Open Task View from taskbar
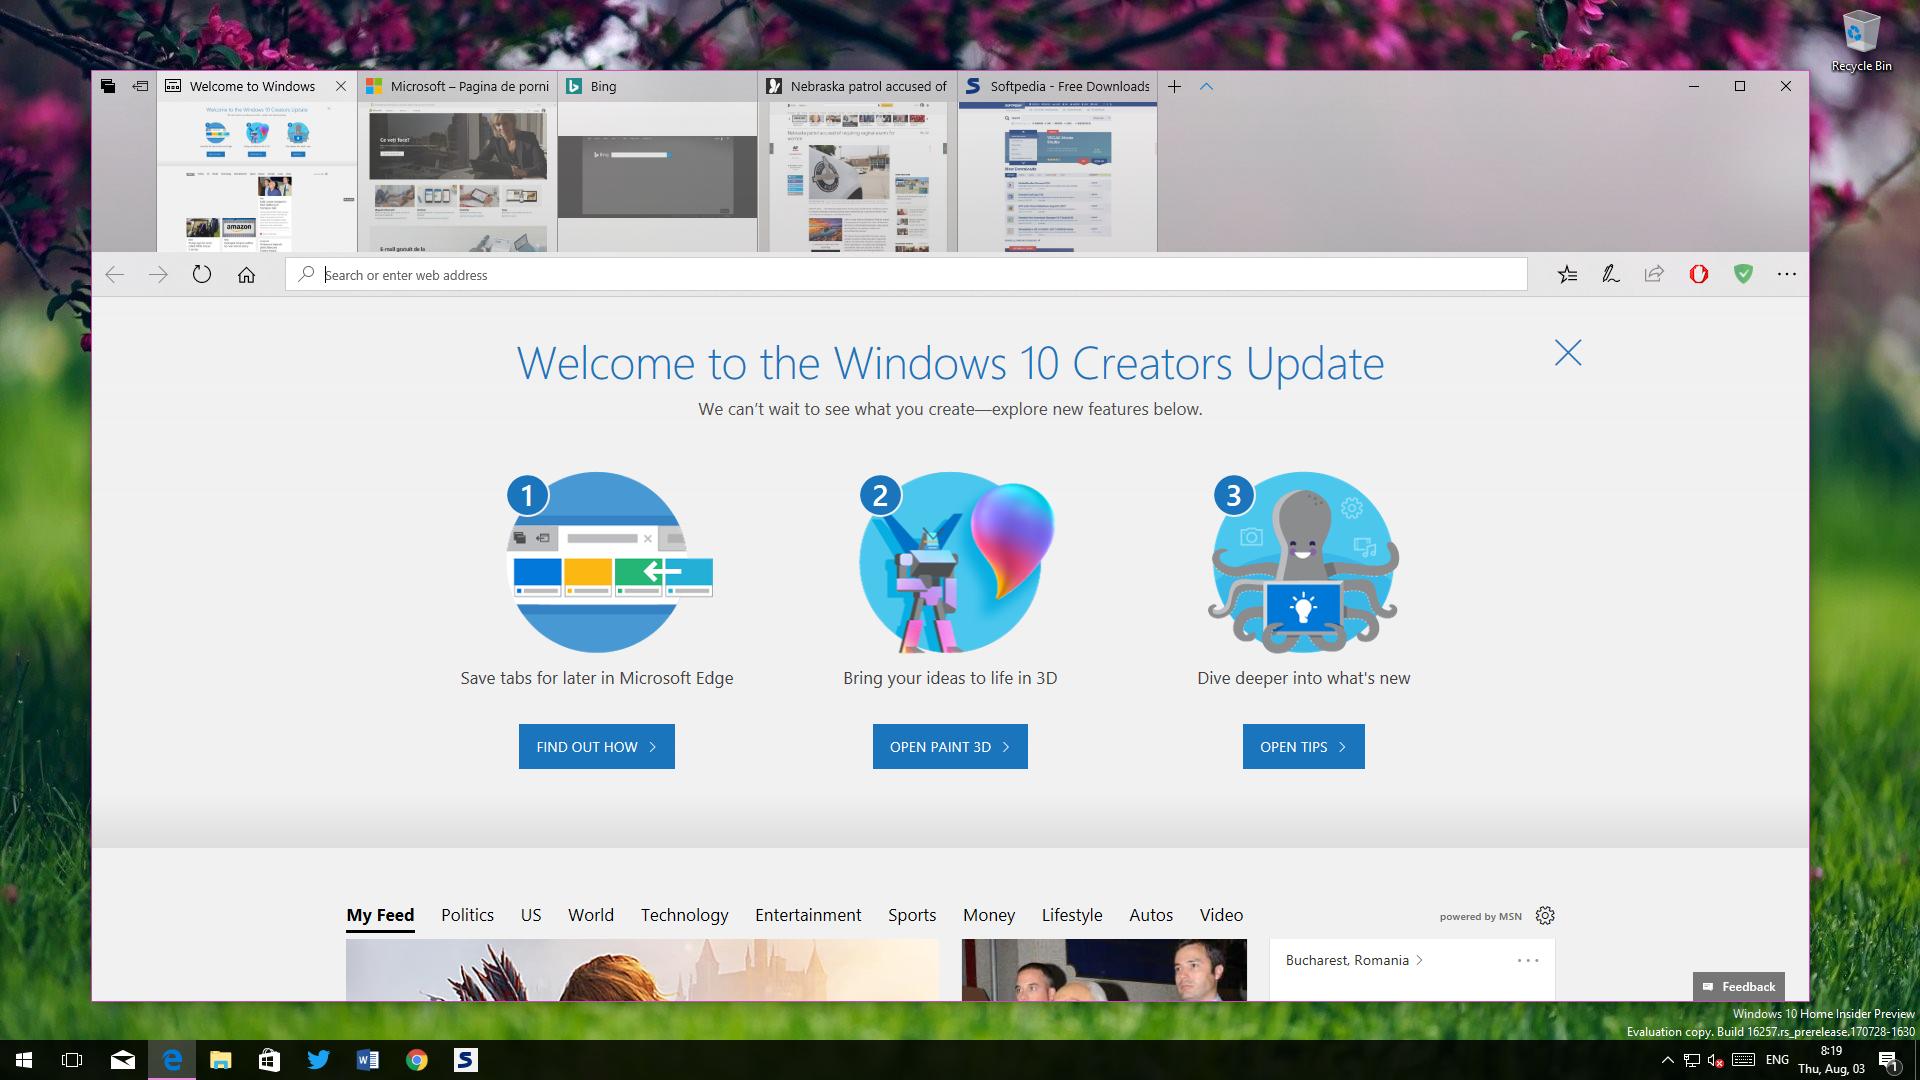The image size is (1920, 1080). point(72,1060)
